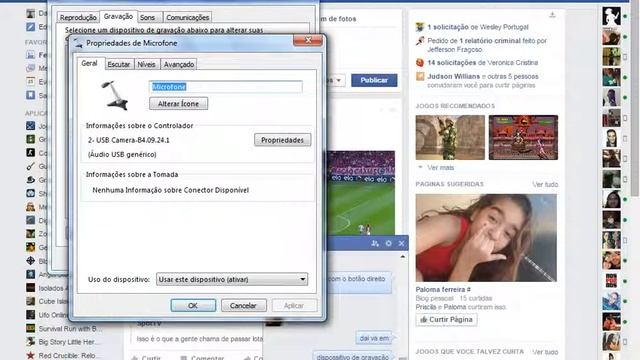Open the Avançado tab
640x360 pixels.
click(179, 64)
